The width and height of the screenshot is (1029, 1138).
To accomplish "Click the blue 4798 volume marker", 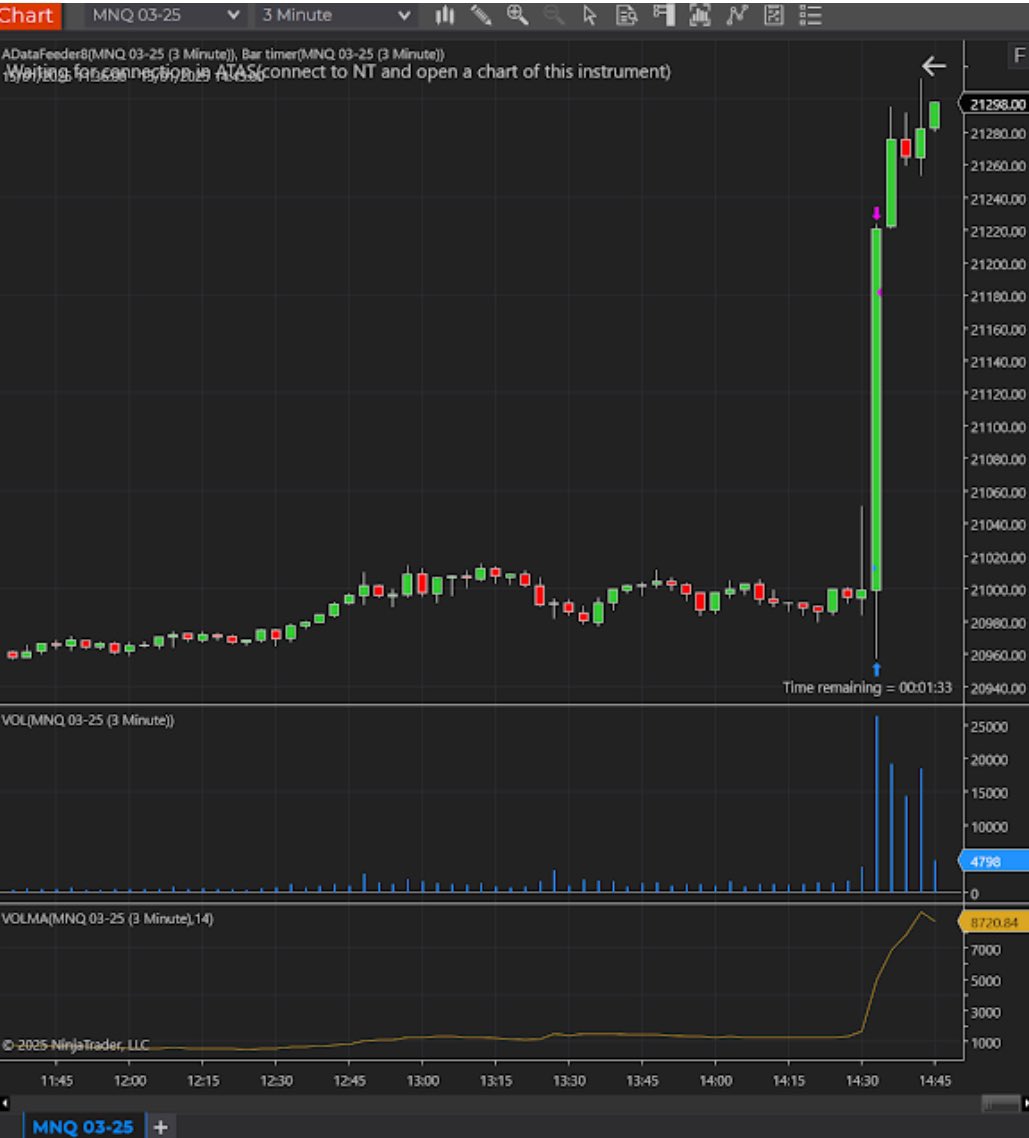I will [x=995, y=861].
